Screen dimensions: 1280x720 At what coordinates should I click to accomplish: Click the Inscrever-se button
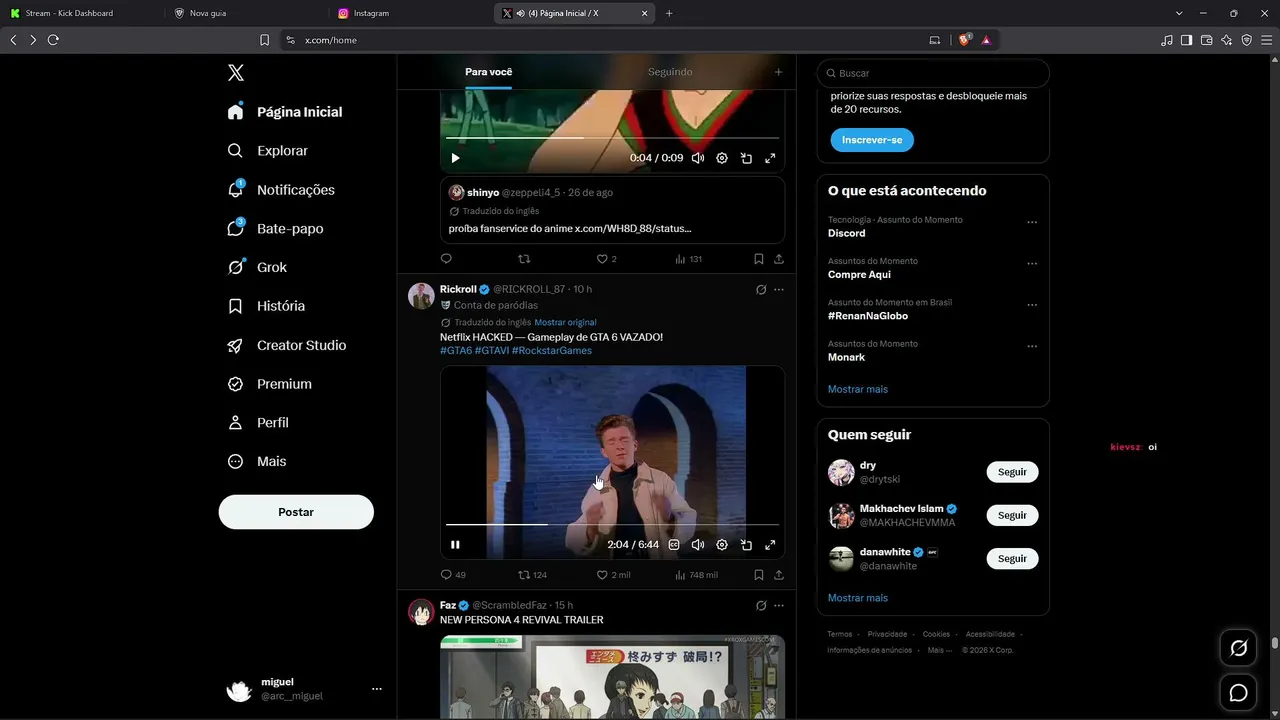pos(872,140)
